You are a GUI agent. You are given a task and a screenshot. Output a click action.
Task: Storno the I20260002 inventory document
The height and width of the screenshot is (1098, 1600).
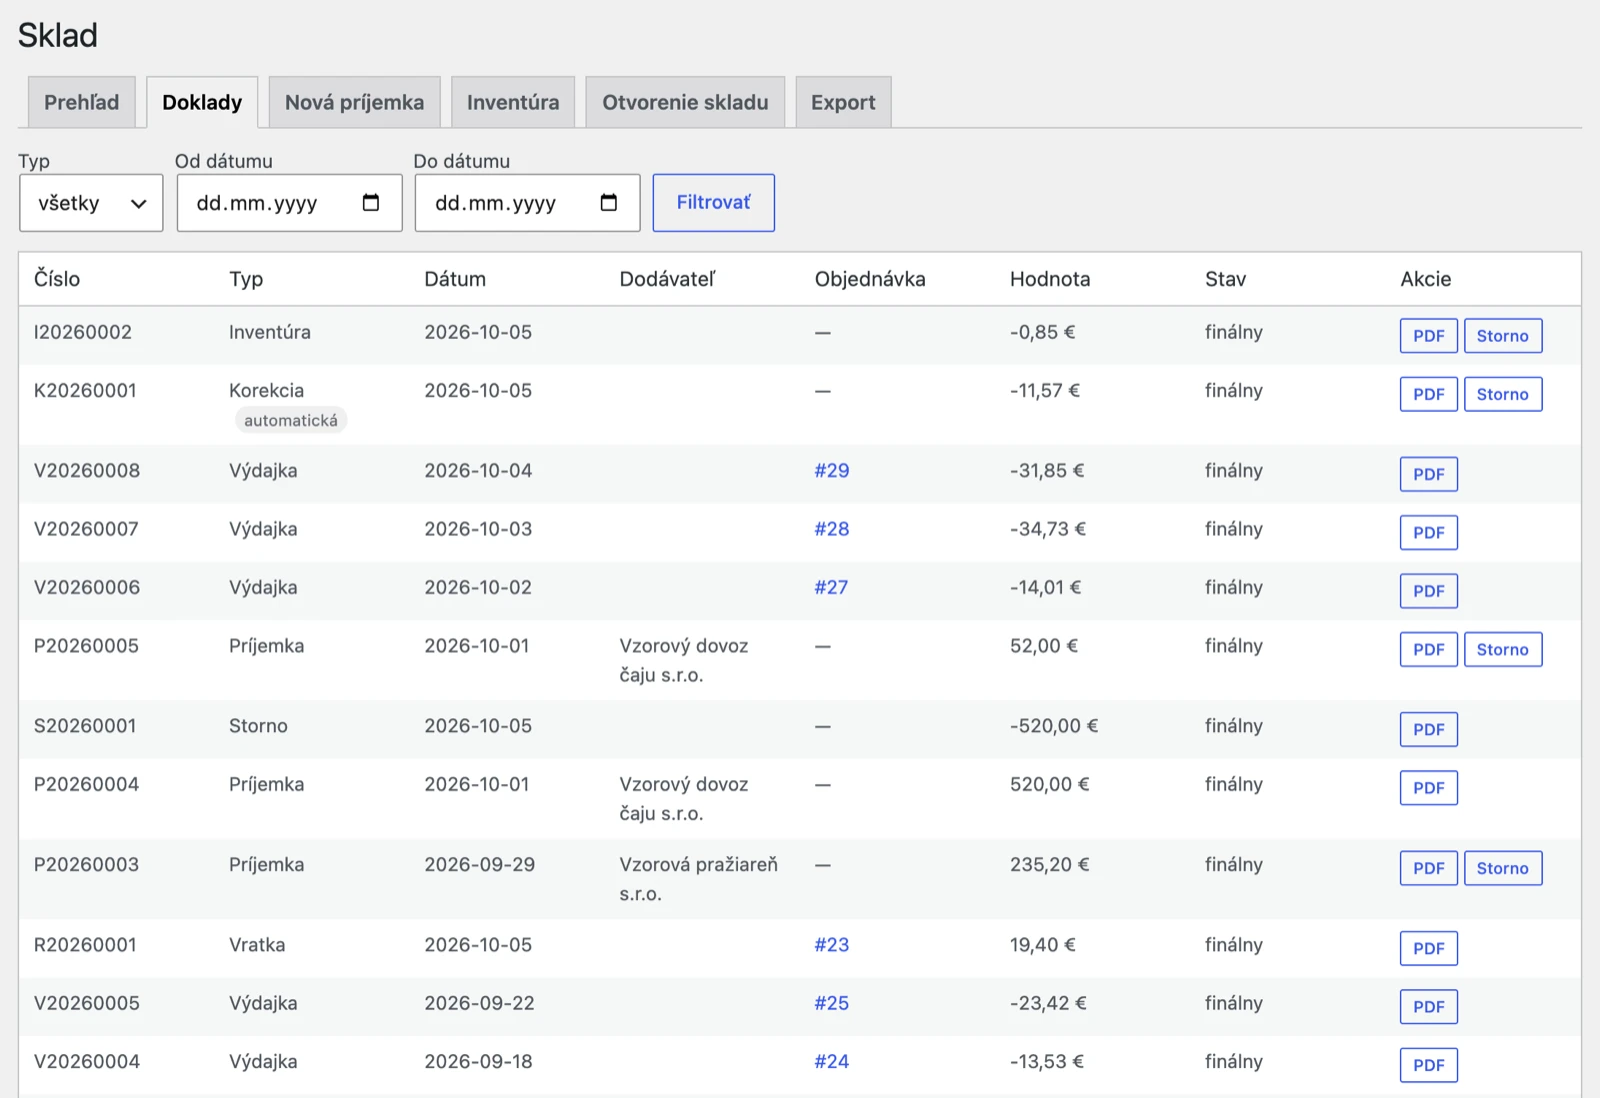pos(1503,336)
